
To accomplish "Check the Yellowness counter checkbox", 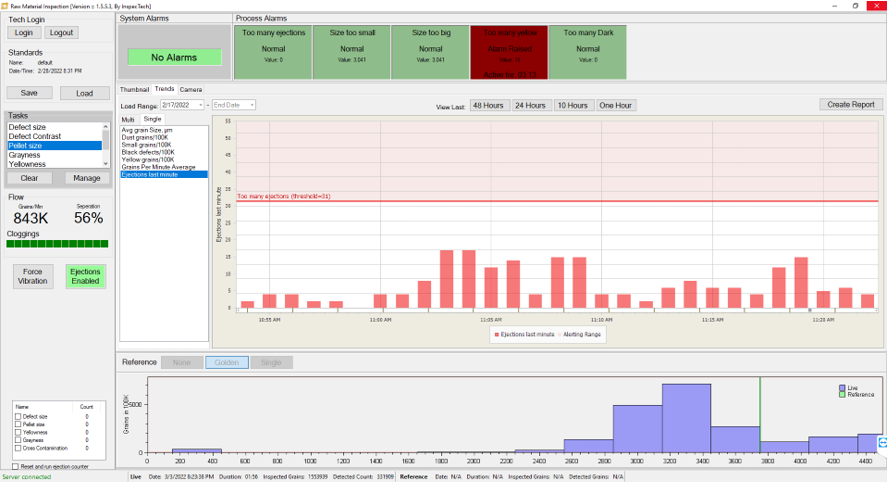I will coord(17,432).
